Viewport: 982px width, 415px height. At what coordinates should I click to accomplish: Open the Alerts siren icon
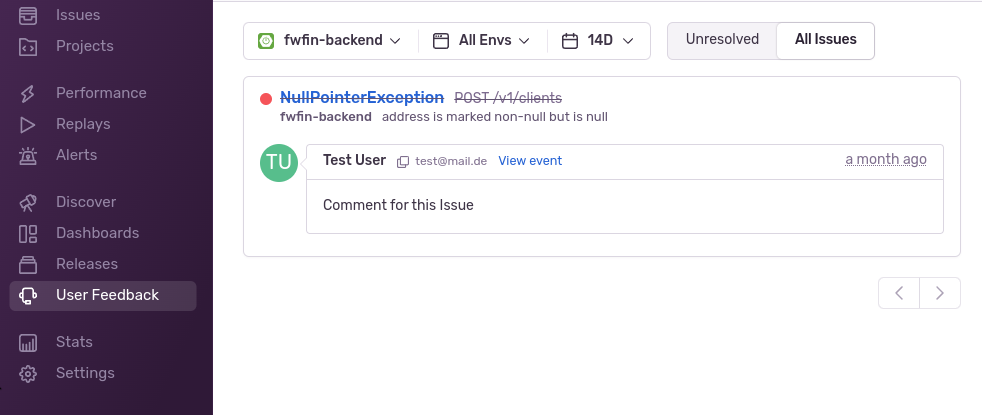28,155
